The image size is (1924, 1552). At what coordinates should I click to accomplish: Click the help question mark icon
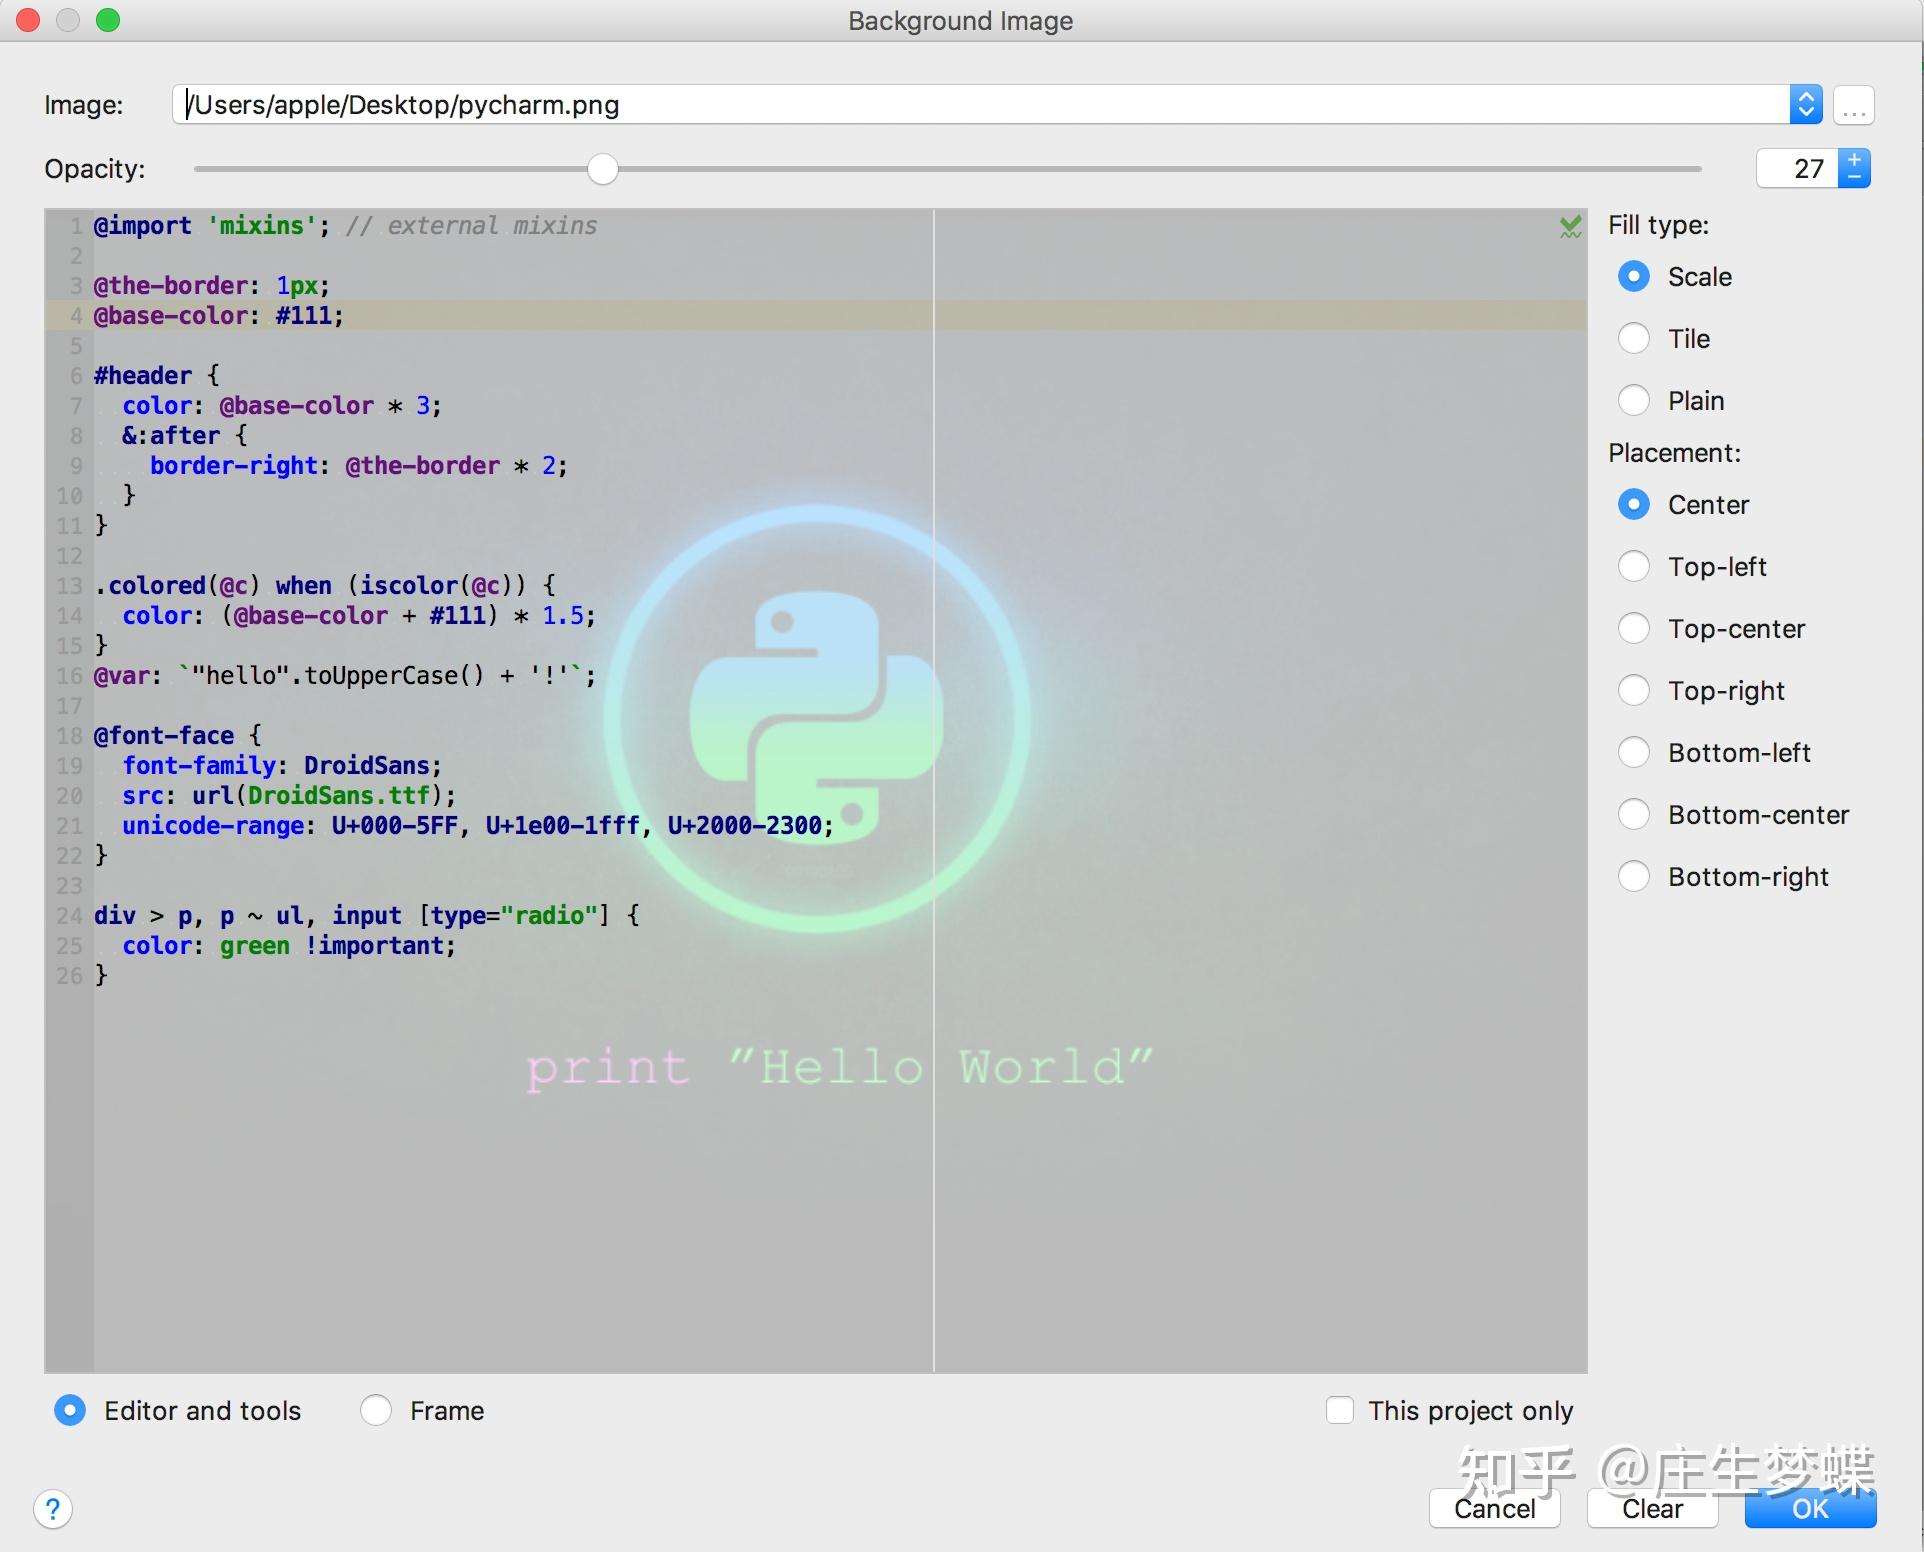point(53,1508)
